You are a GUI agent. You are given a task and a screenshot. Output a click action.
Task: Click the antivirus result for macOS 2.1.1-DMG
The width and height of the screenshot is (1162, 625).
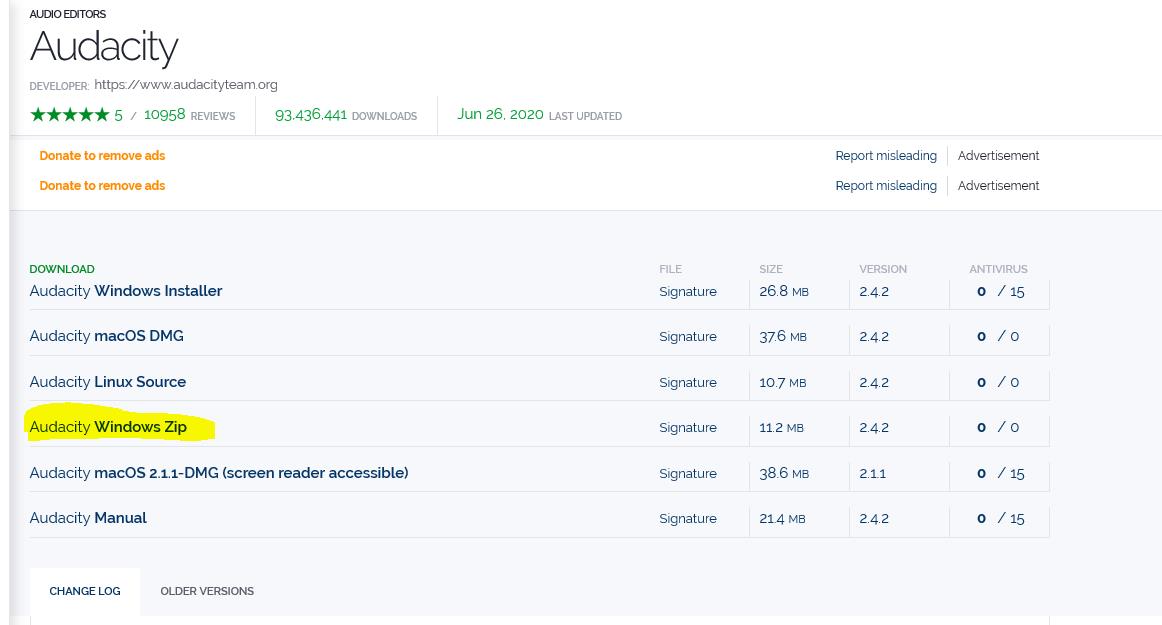click(1000, 473)
